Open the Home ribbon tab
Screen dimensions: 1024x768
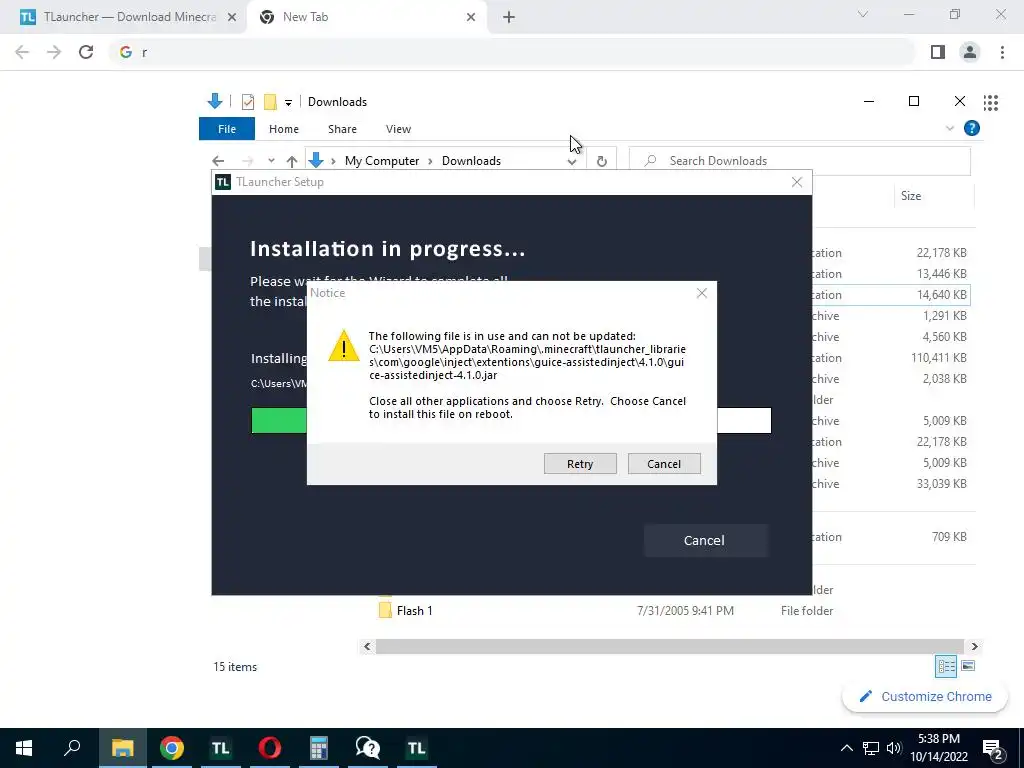(x=283, y=129)
